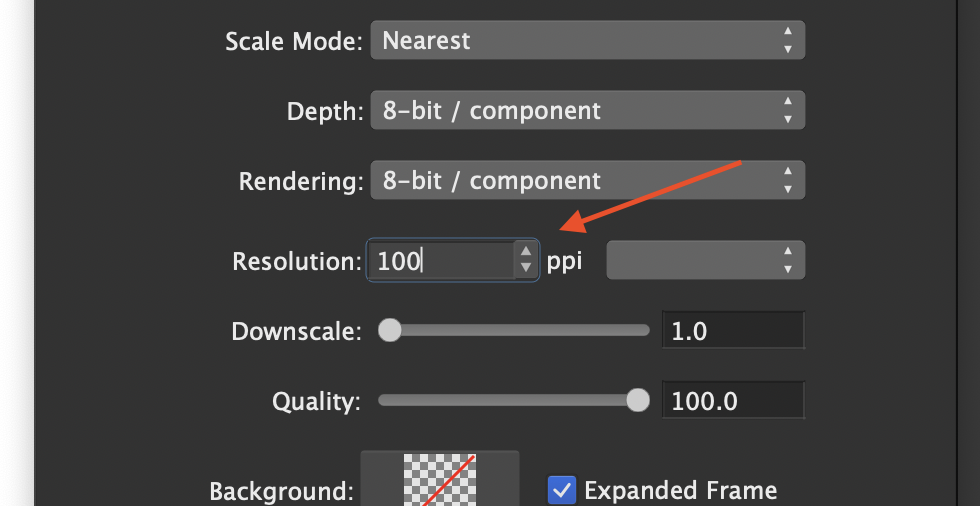
Task: Click the Downscale value field showing 1.0
Action: click(732, 331)
